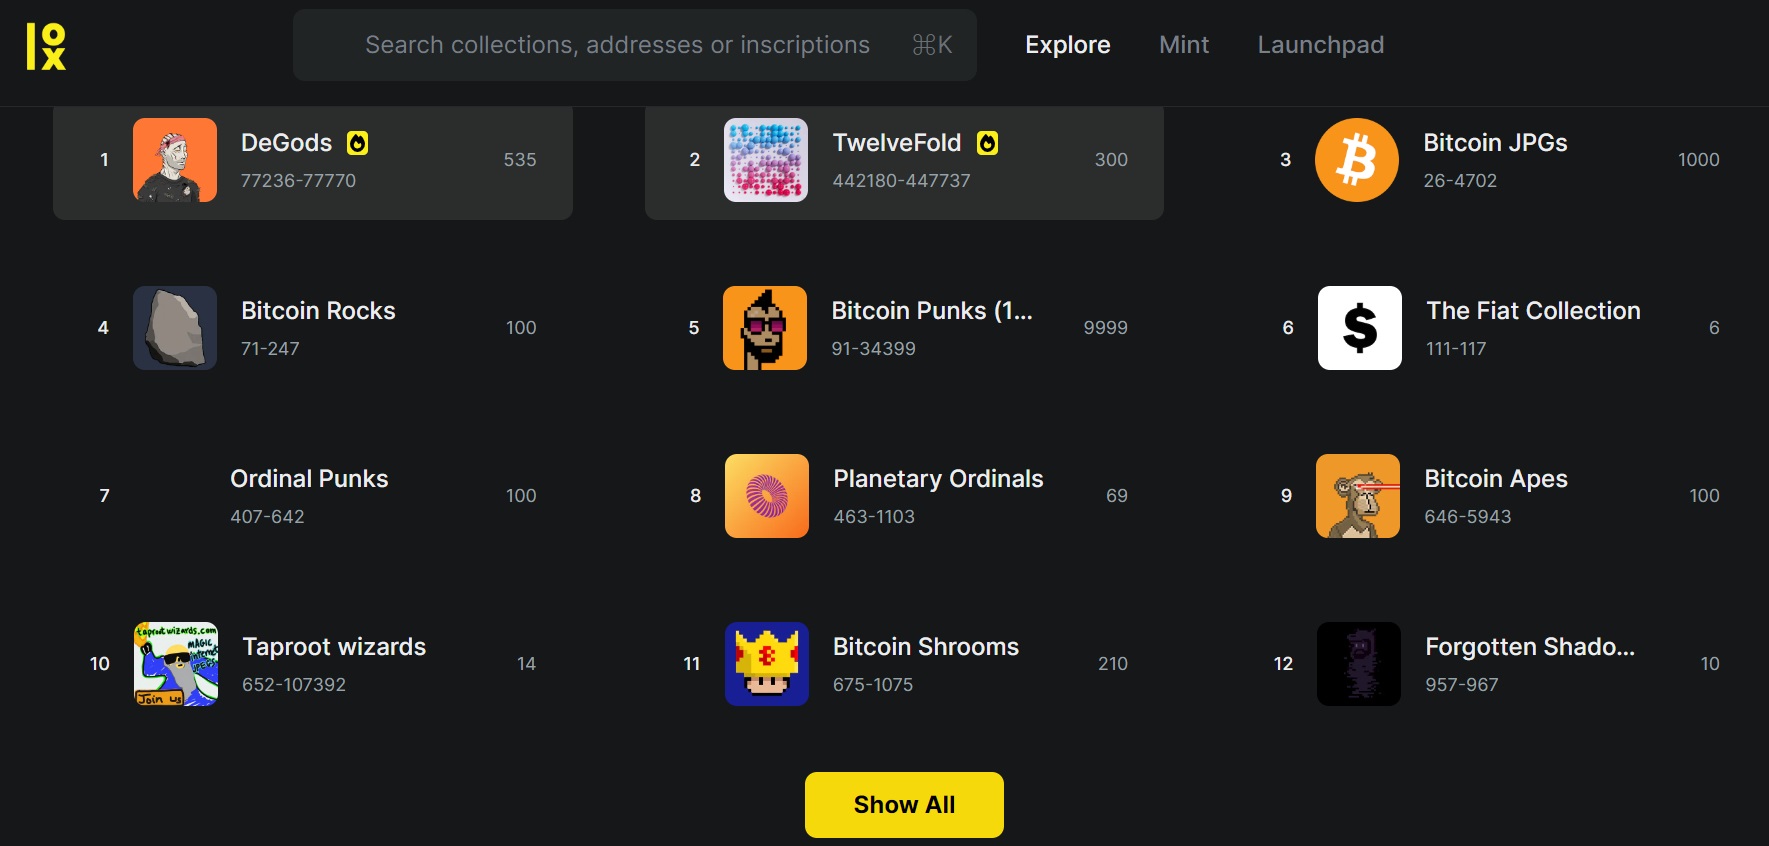Click The Fiat Collection dollar sign icon

click(x=1359, y=328)
